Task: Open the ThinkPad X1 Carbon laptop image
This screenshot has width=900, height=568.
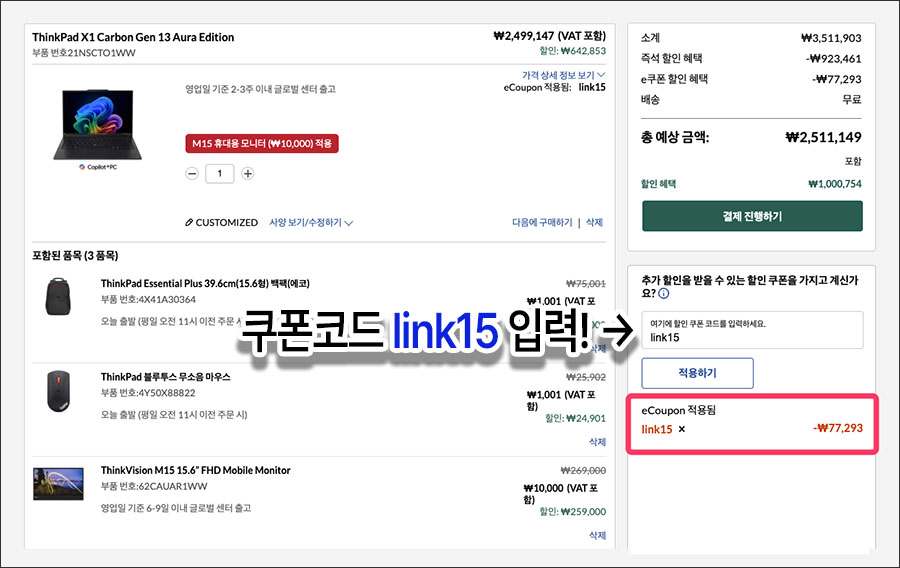Action: 98,125
